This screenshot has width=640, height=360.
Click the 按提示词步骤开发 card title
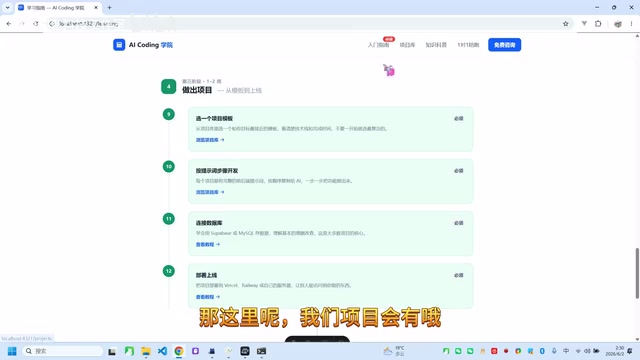216,171
